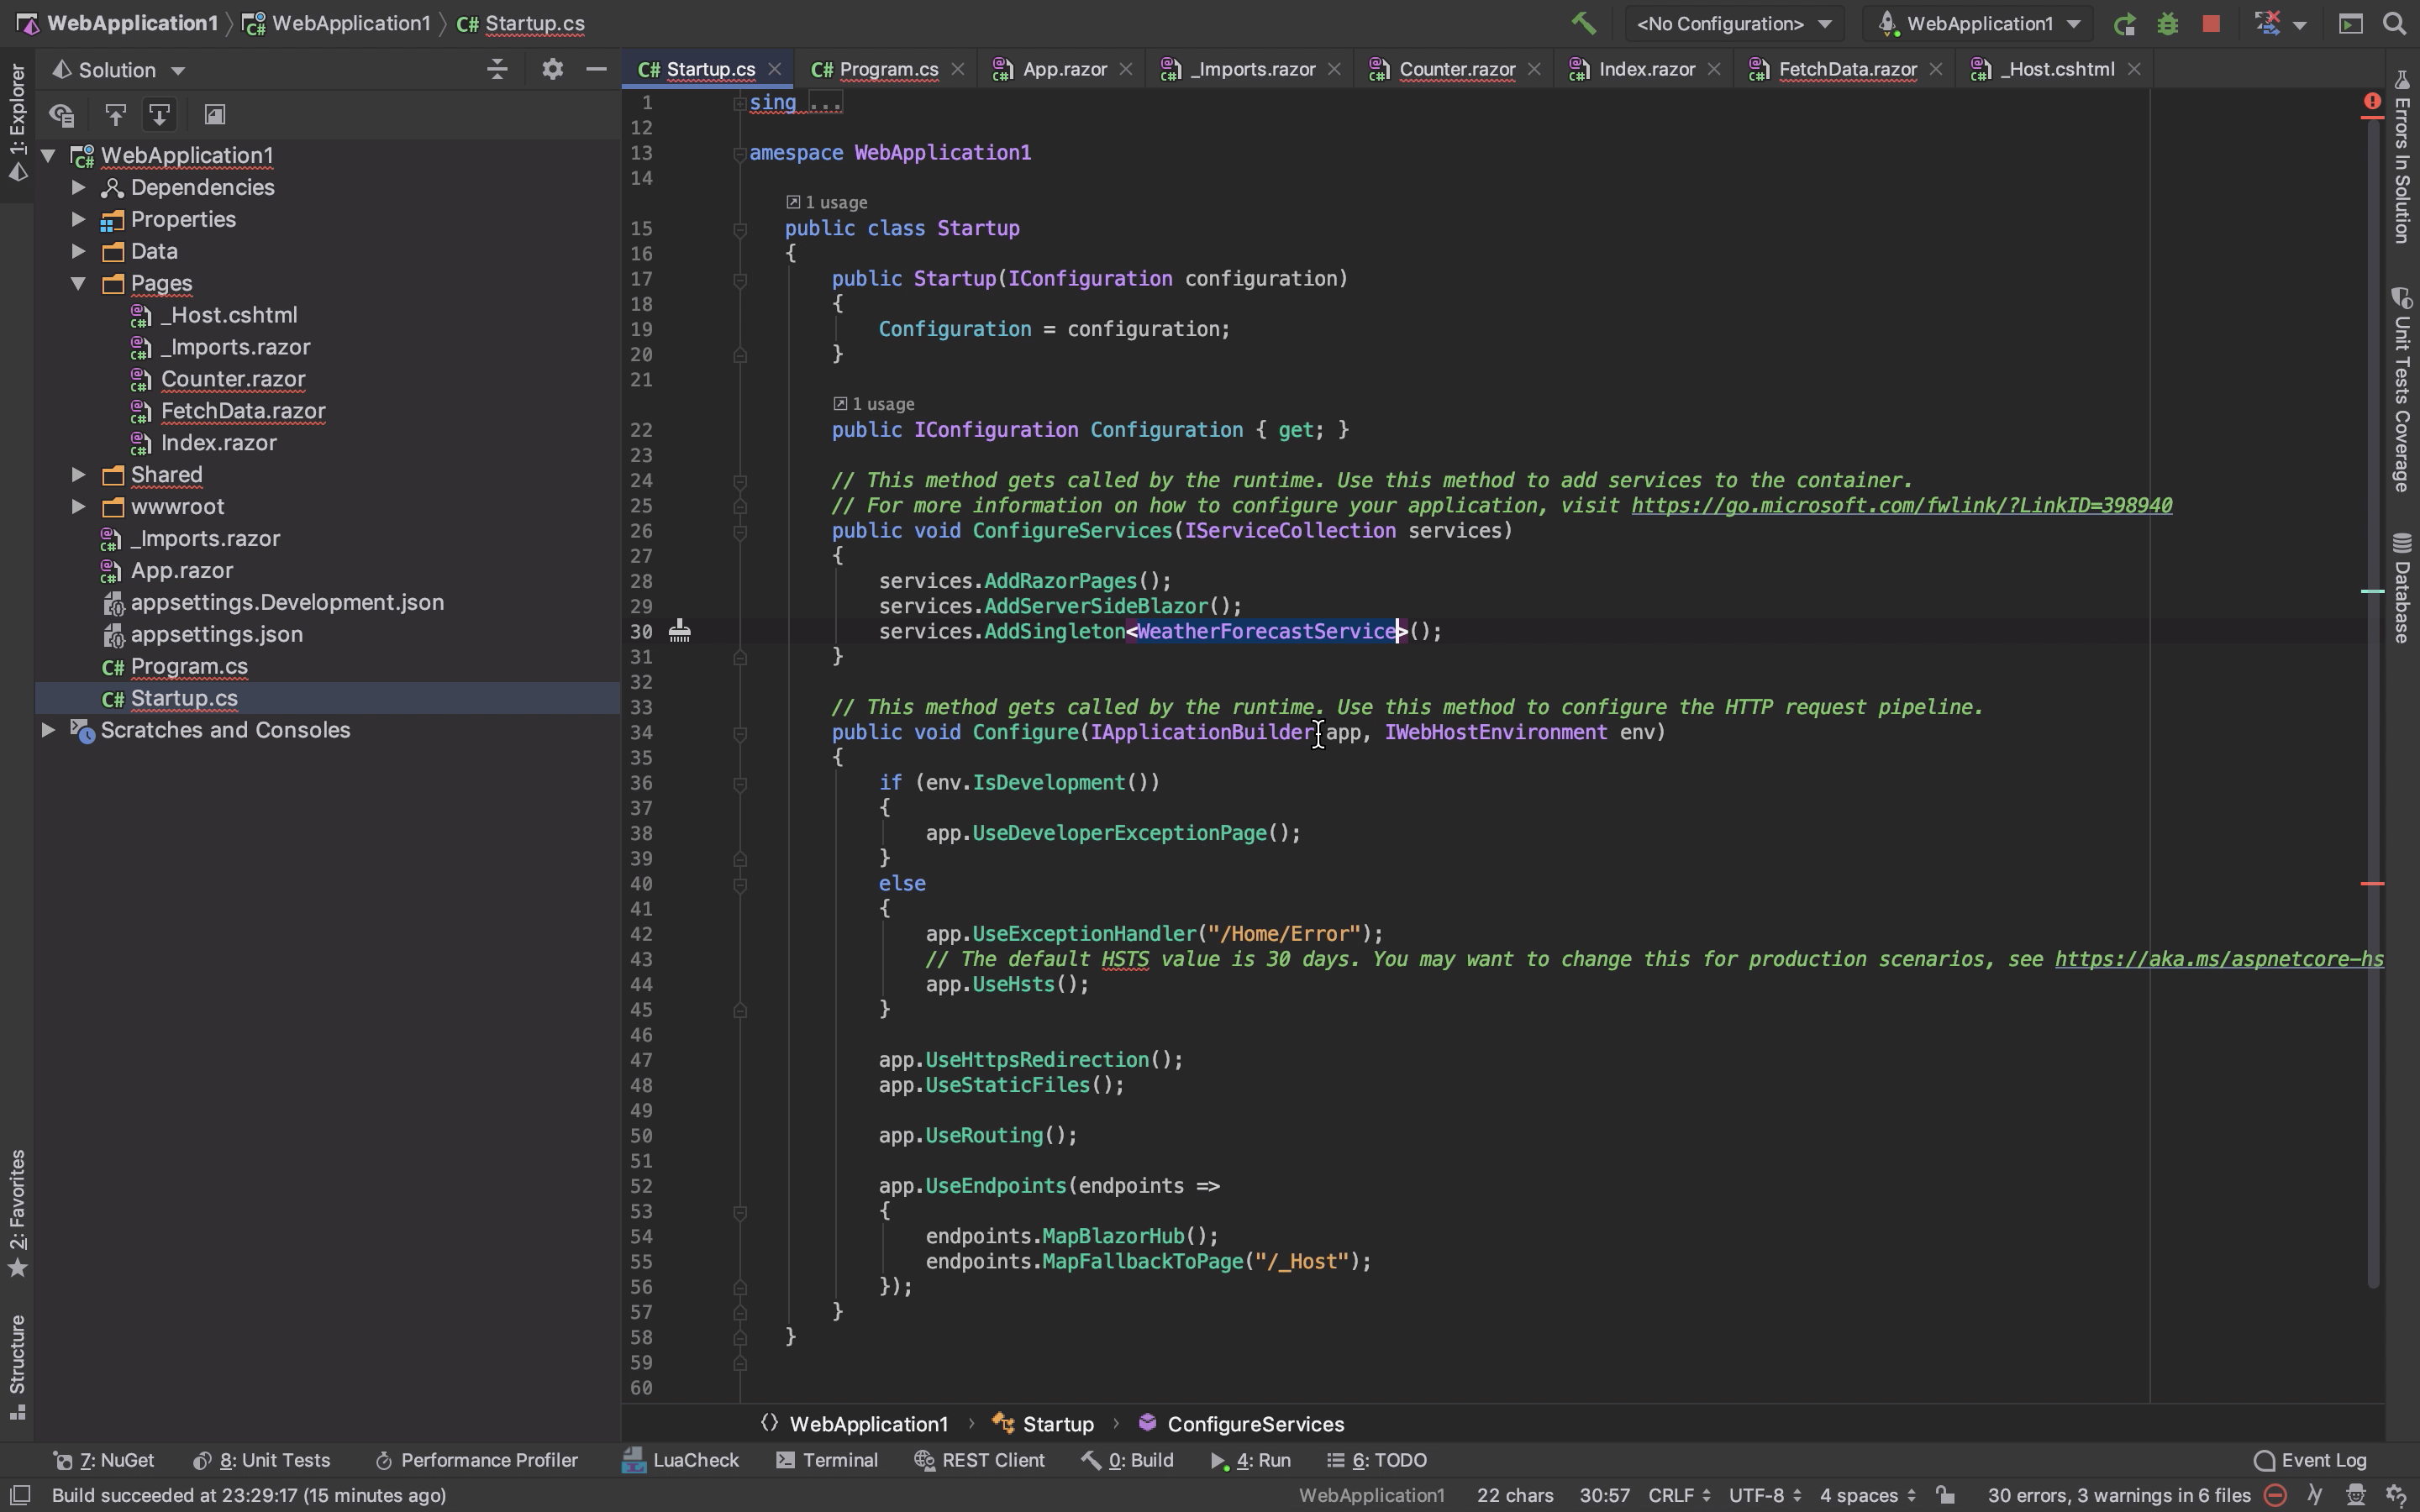Toggle fold of using directives on line 1
Viewport: 2420px width, 1512px height.
click(740, 103)
